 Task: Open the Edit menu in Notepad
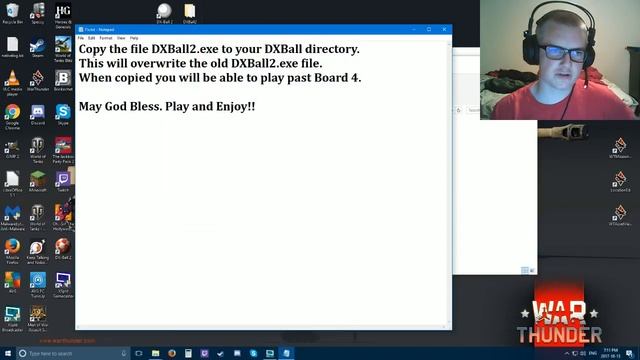pos(91,38)
